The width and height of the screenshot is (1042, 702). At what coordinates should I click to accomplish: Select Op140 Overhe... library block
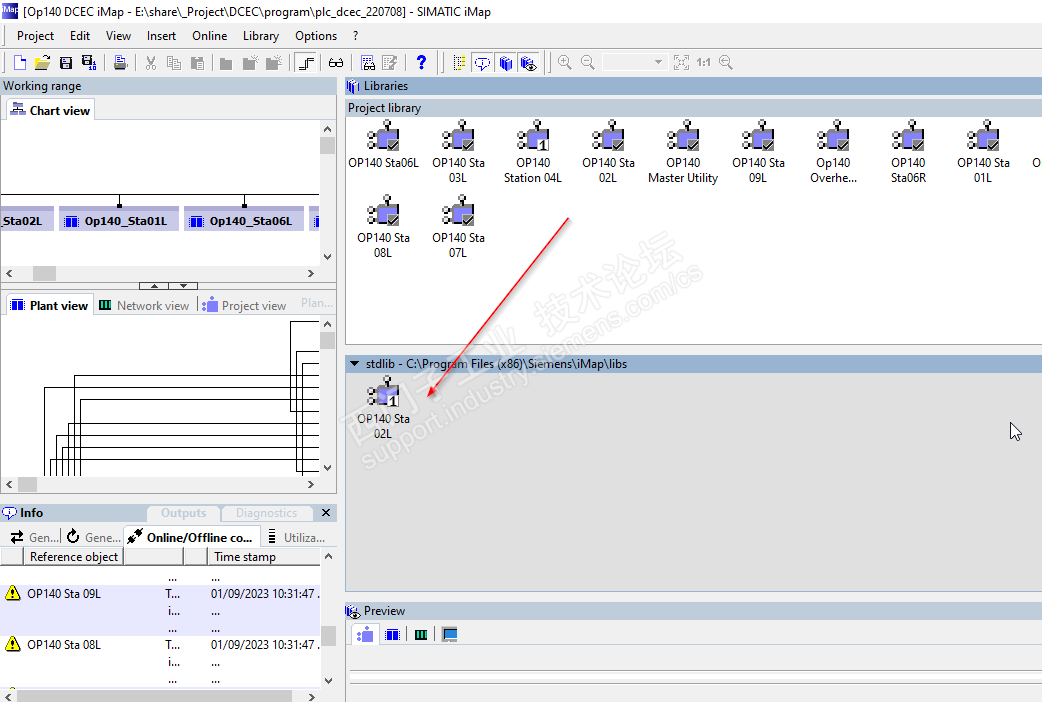(833, 152)
